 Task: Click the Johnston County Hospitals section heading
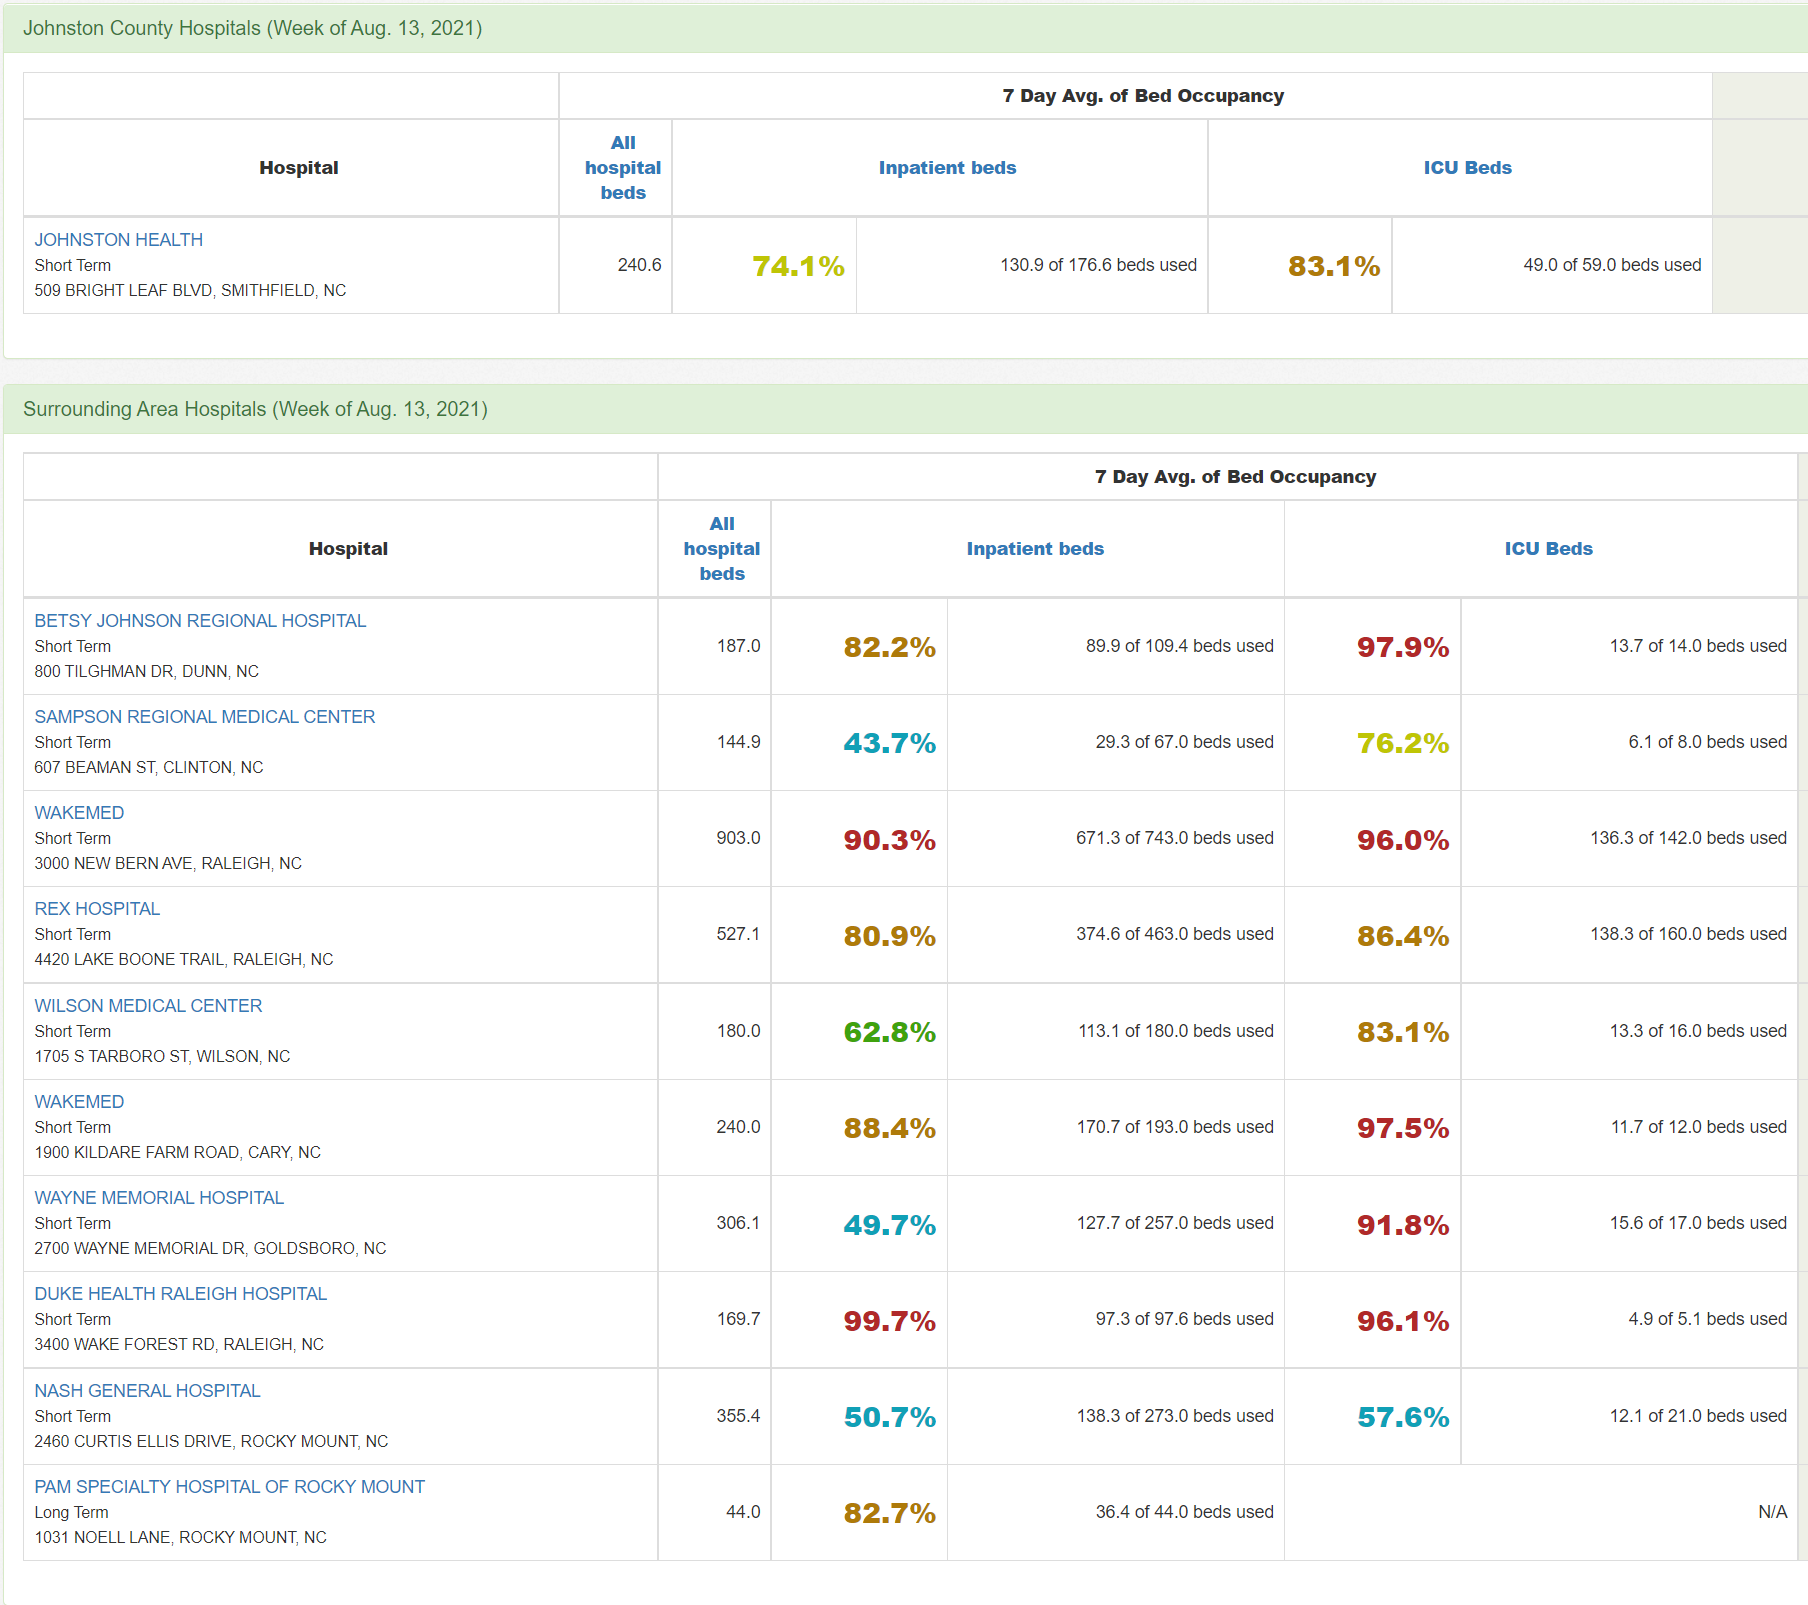click(252, 28)
